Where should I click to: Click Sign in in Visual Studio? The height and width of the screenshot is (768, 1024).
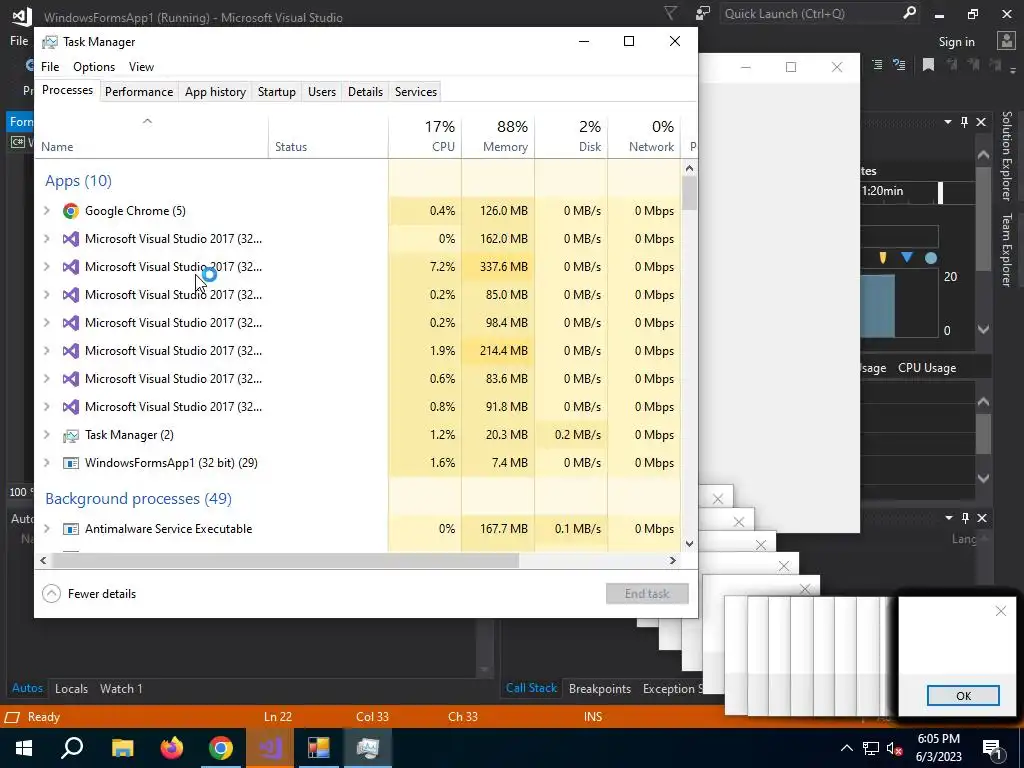point(956,42)
